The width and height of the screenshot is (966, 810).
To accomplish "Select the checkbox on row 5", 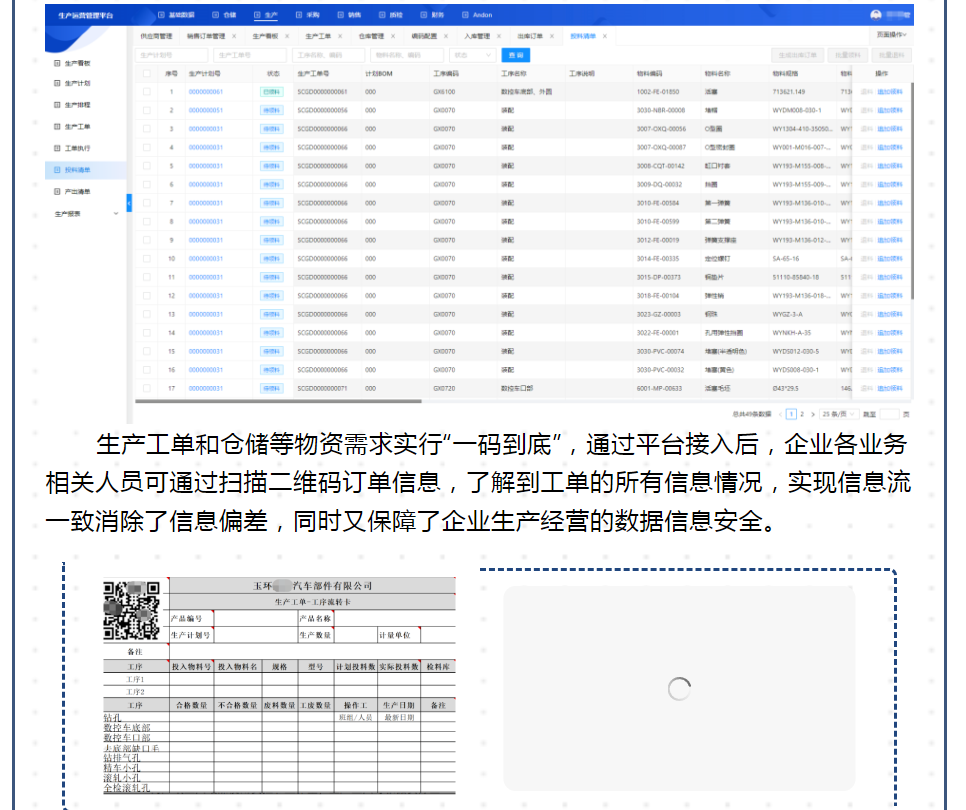I will pos(147,166).
